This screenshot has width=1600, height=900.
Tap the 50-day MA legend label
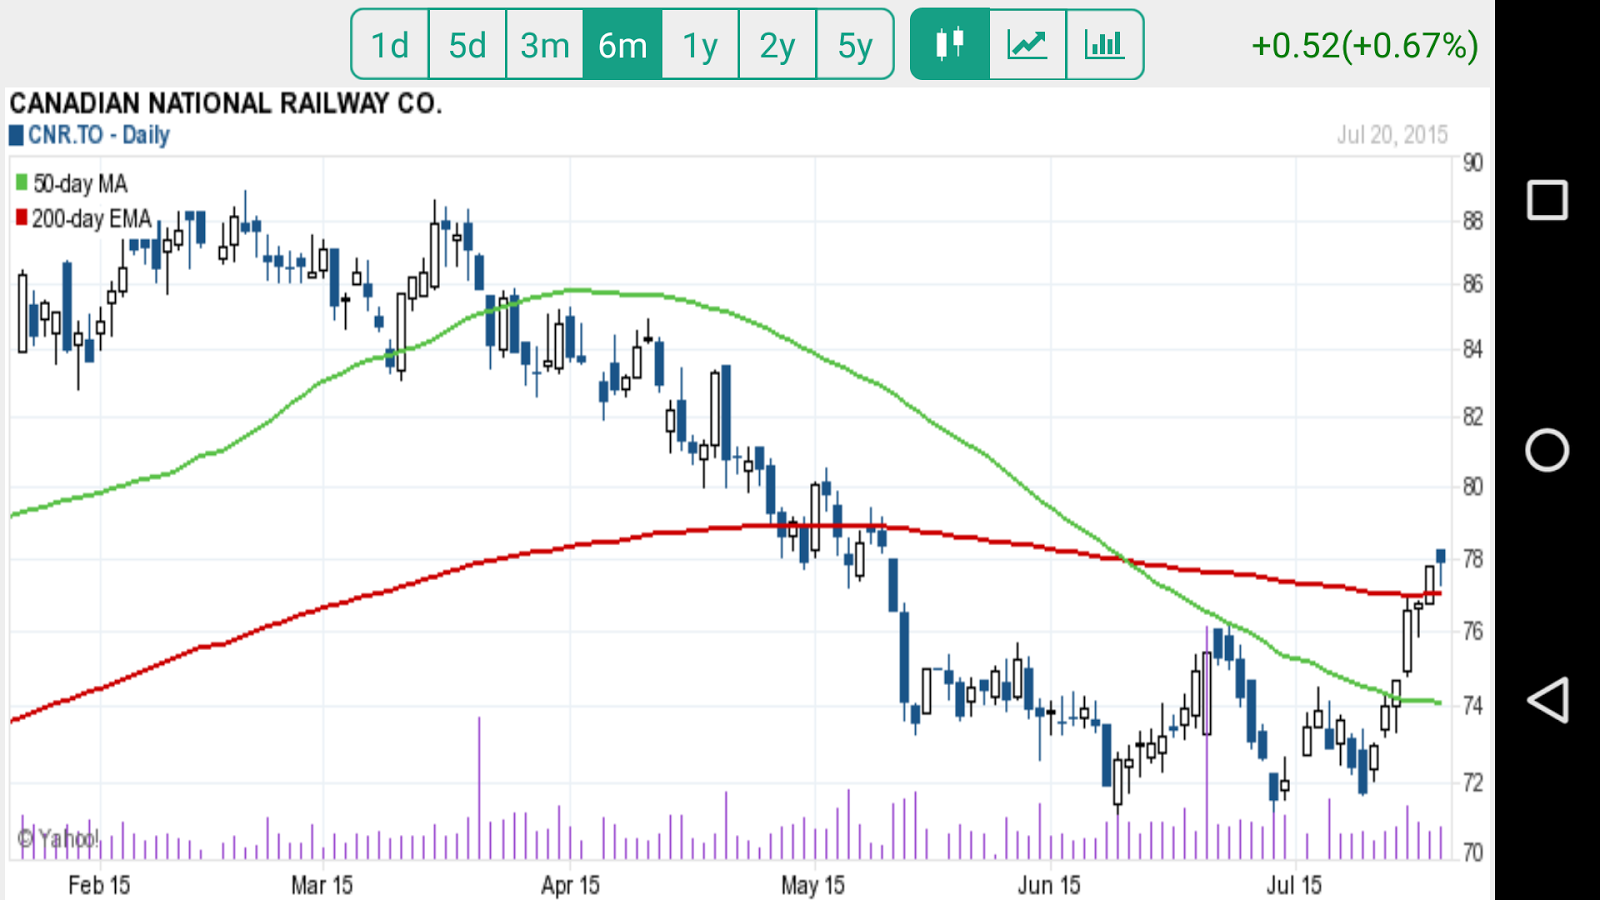80,184
